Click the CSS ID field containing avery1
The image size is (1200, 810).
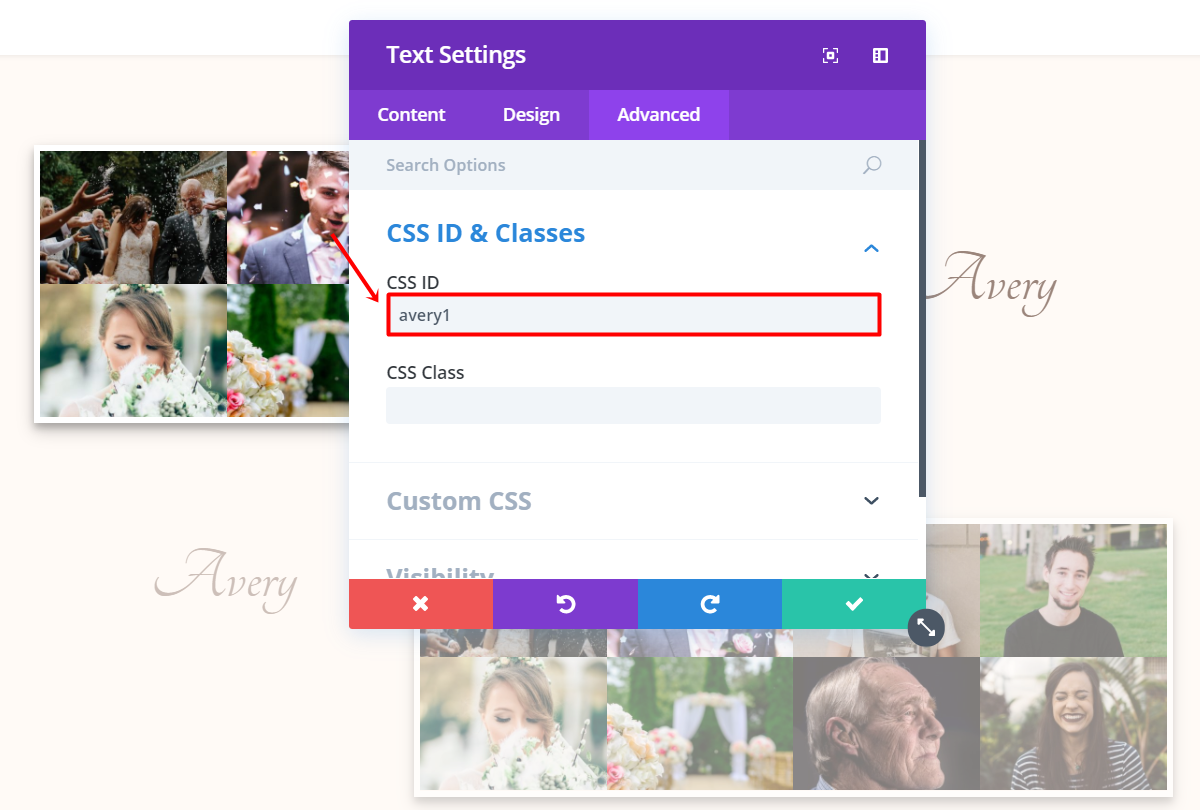(633, 315)
